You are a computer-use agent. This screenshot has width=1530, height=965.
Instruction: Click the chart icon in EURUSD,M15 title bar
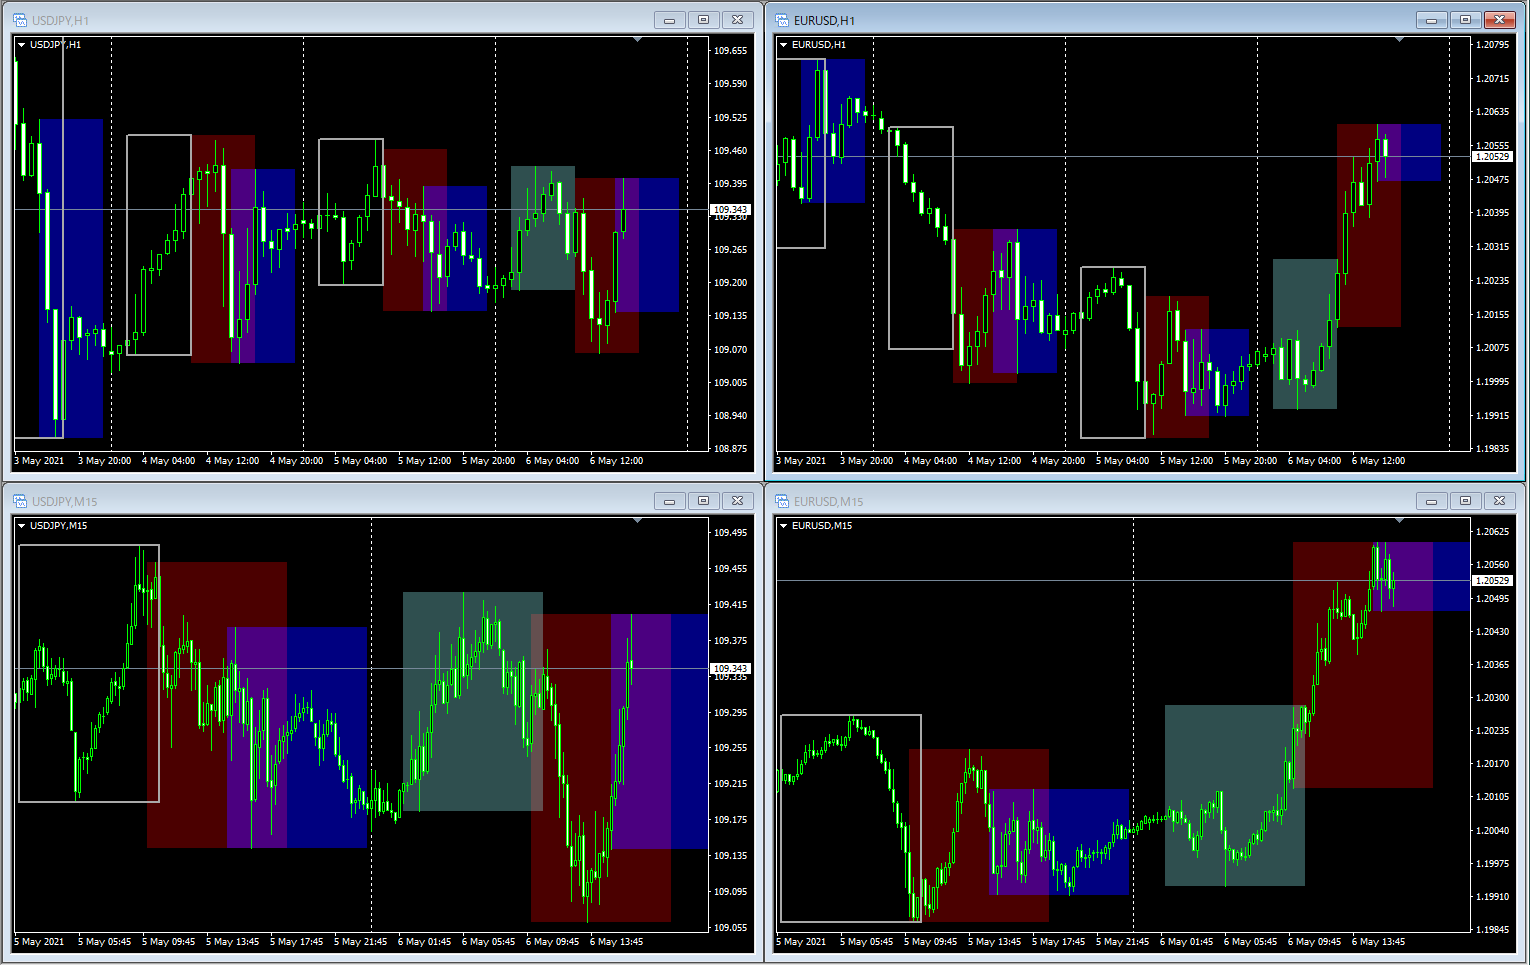781,501
